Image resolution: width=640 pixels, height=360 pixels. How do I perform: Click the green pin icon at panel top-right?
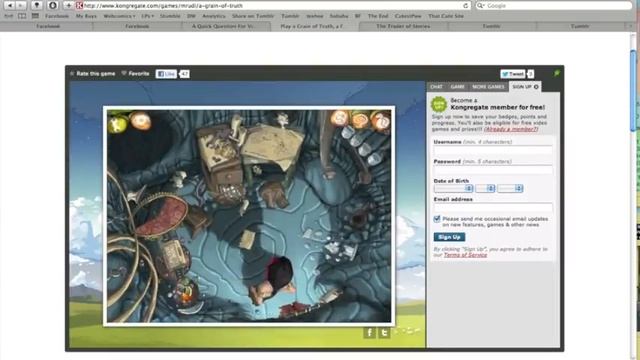[x=557, y=73]
